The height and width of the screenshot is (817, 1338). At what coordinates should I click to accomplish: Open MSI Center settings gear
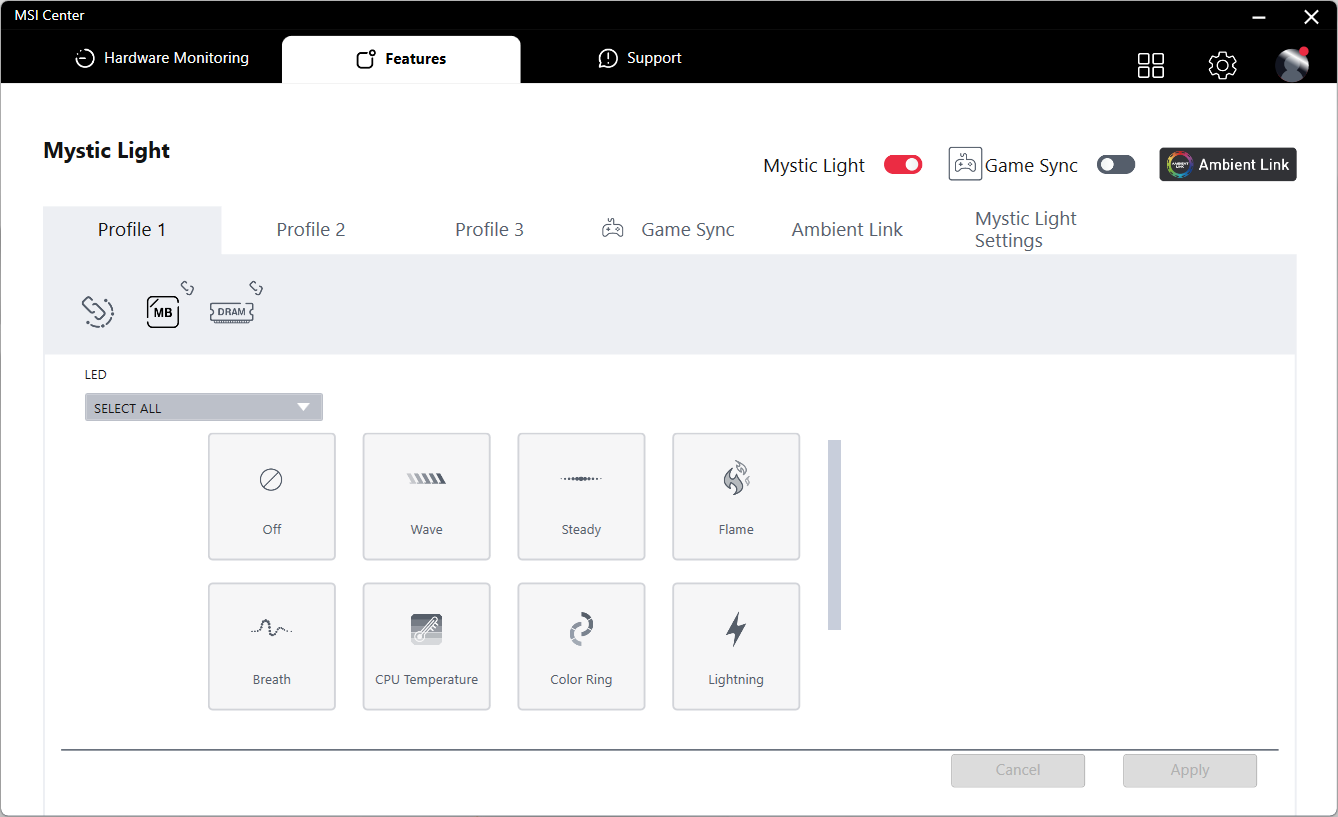tap(1222, 65)
